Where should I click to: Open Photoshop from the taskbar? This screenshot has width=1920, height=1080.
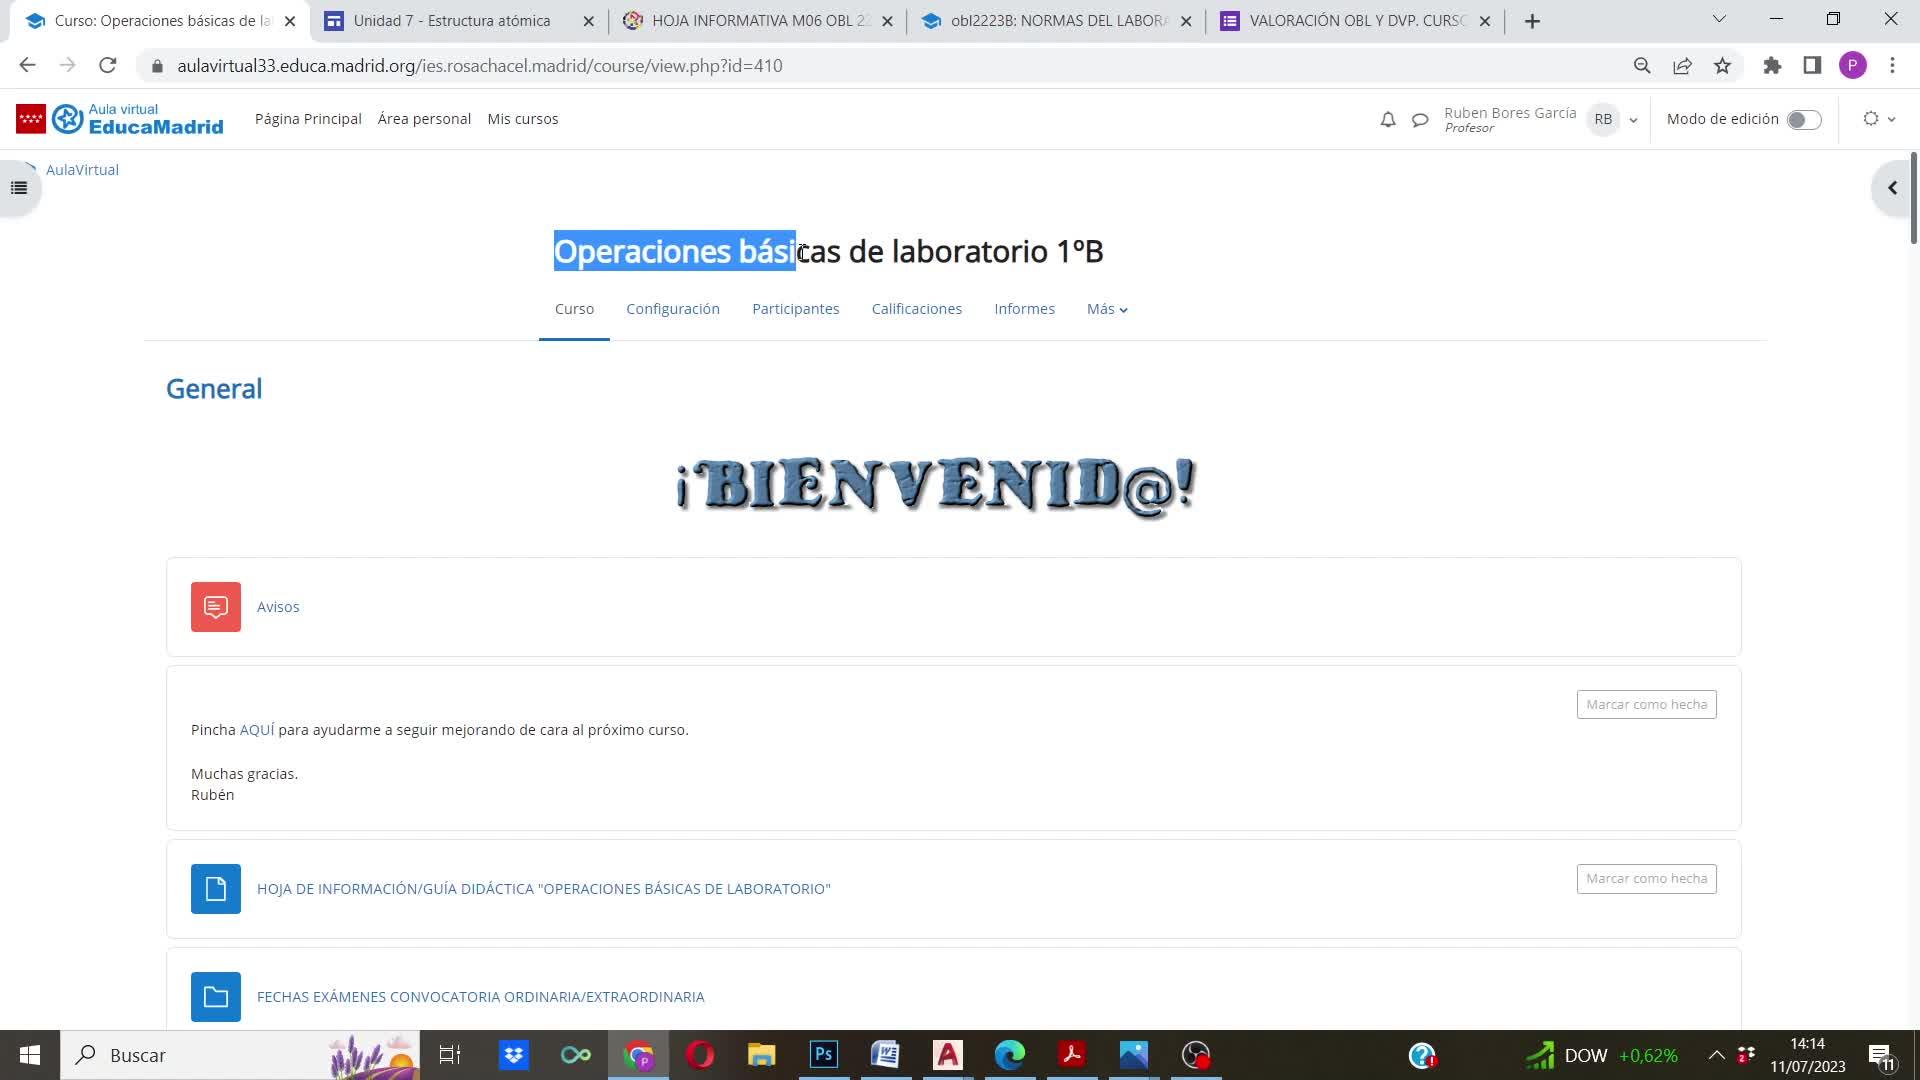(824, 1055)
